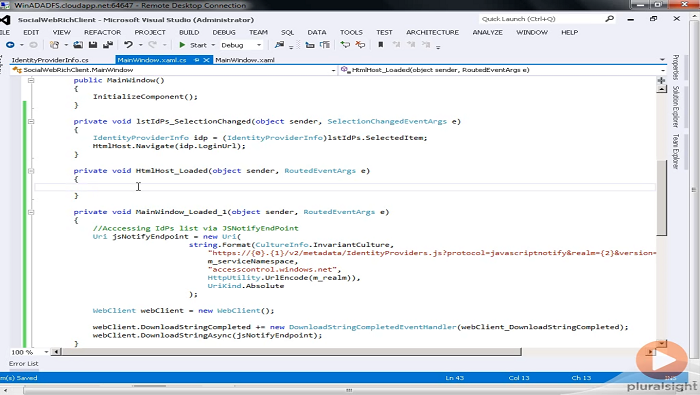
Task: Click the editor split-window plus icon
Action: 662,80
